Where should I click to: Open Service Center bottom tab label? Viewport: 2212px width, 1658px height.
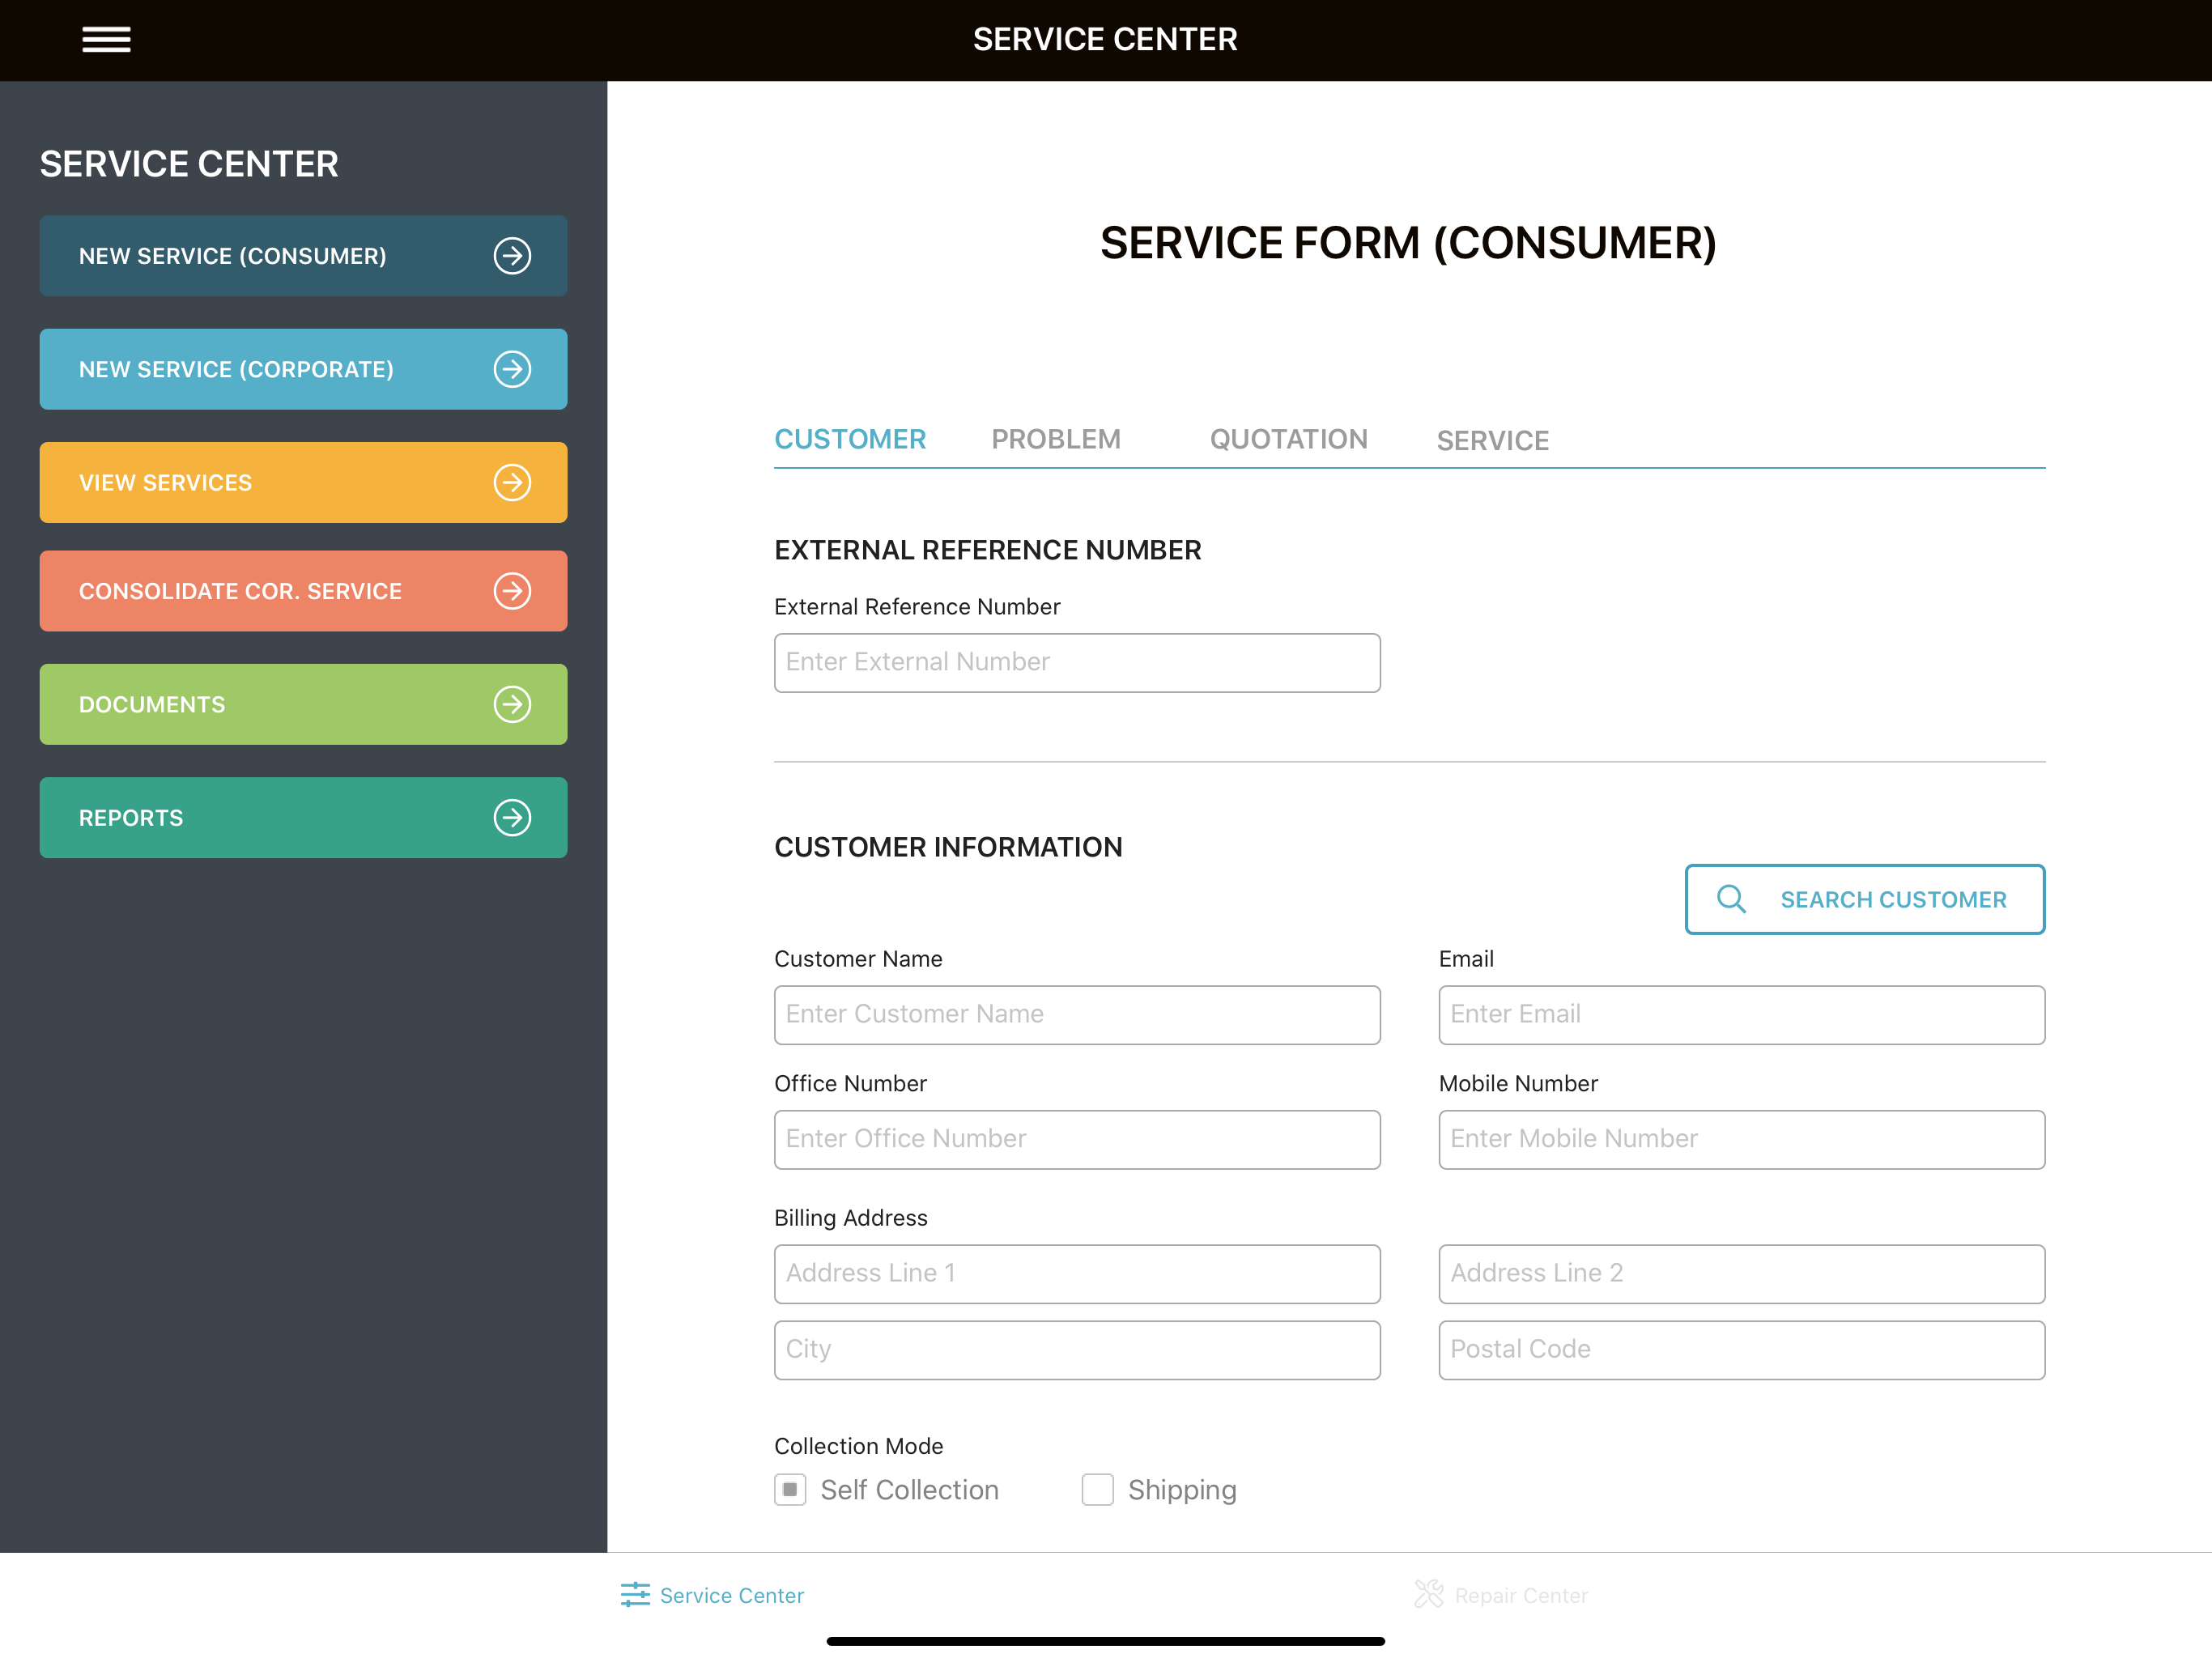point(732,1595)
